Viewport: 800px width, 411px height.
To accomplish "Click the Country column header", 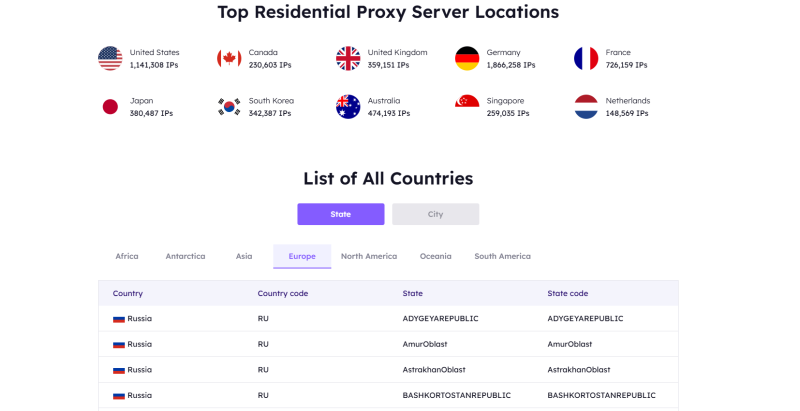I will pos(128,293).
